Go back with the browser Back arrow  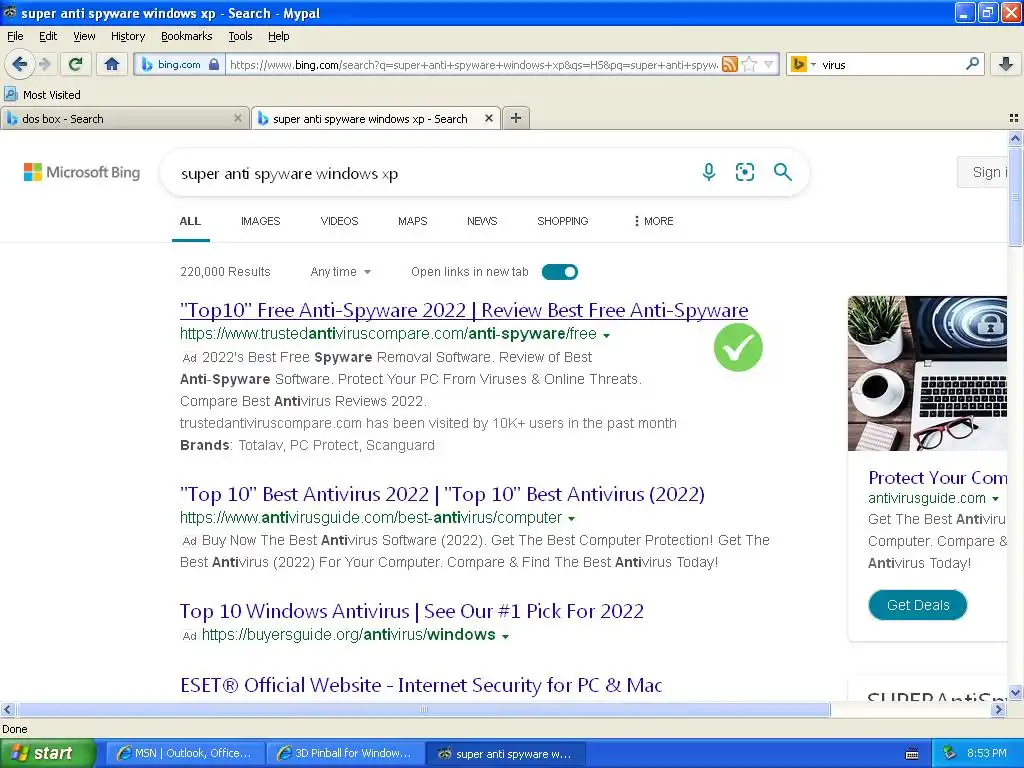coord(20,64)
